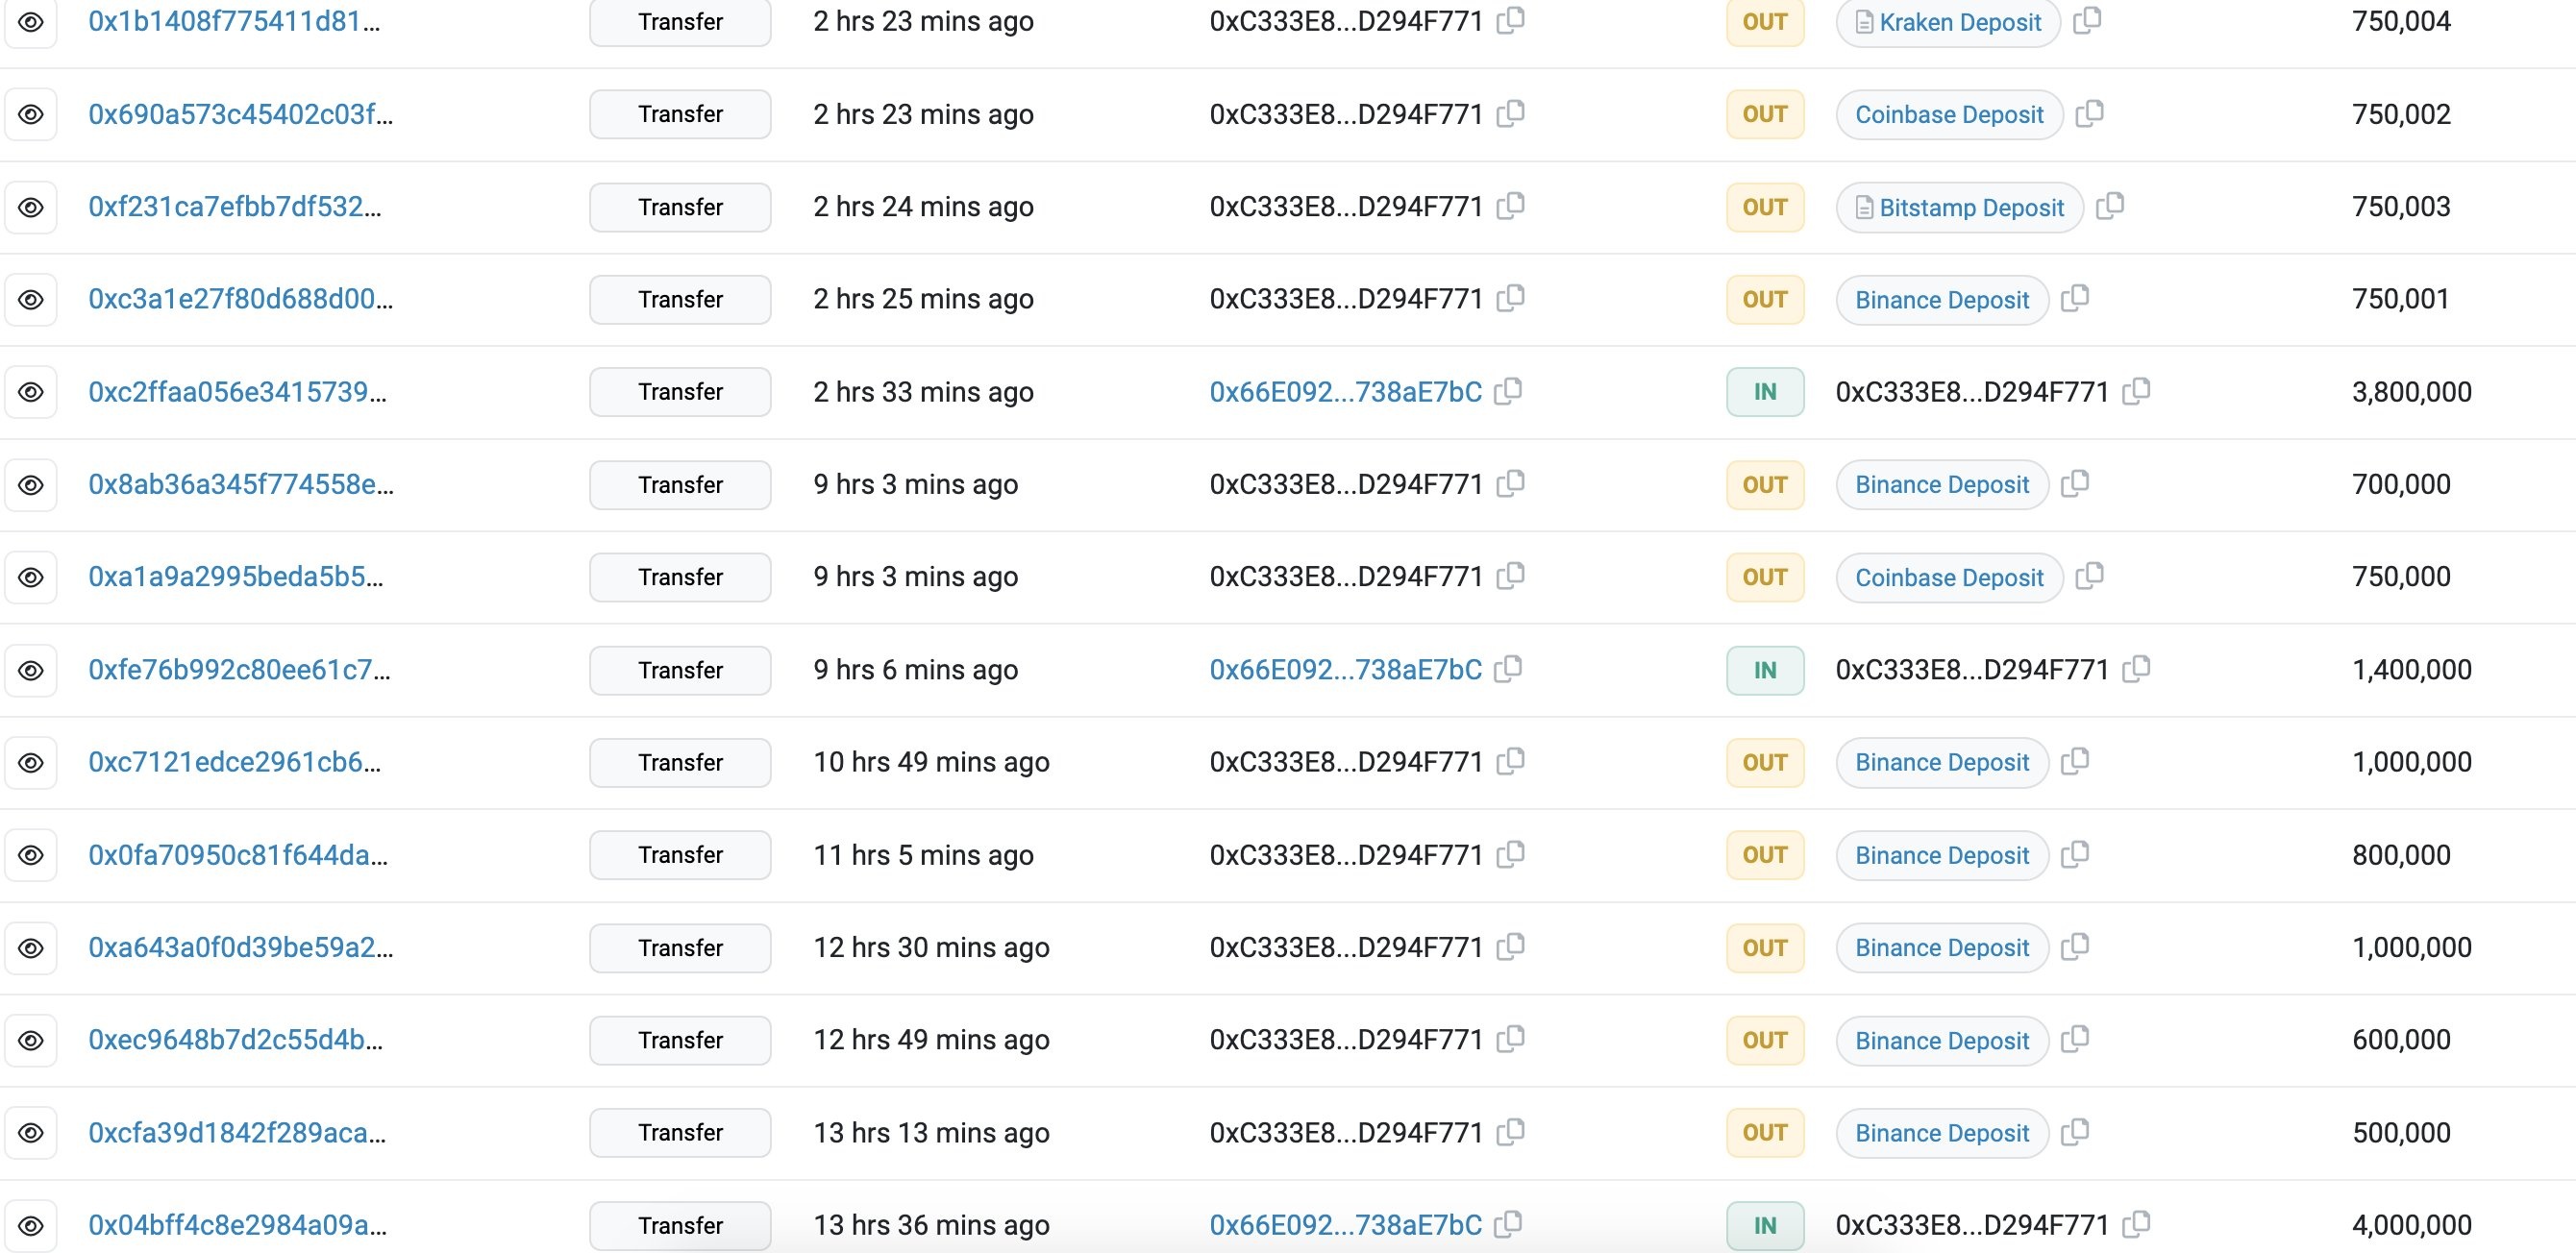Viewport: 2576px width, 1253px height.
Task: Copy sender address in 750,004 row
Action: click(x=1510, y=20)
